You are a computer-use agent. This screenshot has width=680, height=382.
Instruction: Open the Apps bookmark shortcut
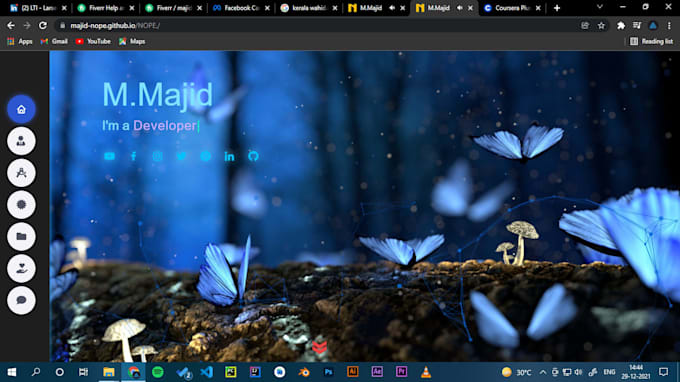pos(20,41)
